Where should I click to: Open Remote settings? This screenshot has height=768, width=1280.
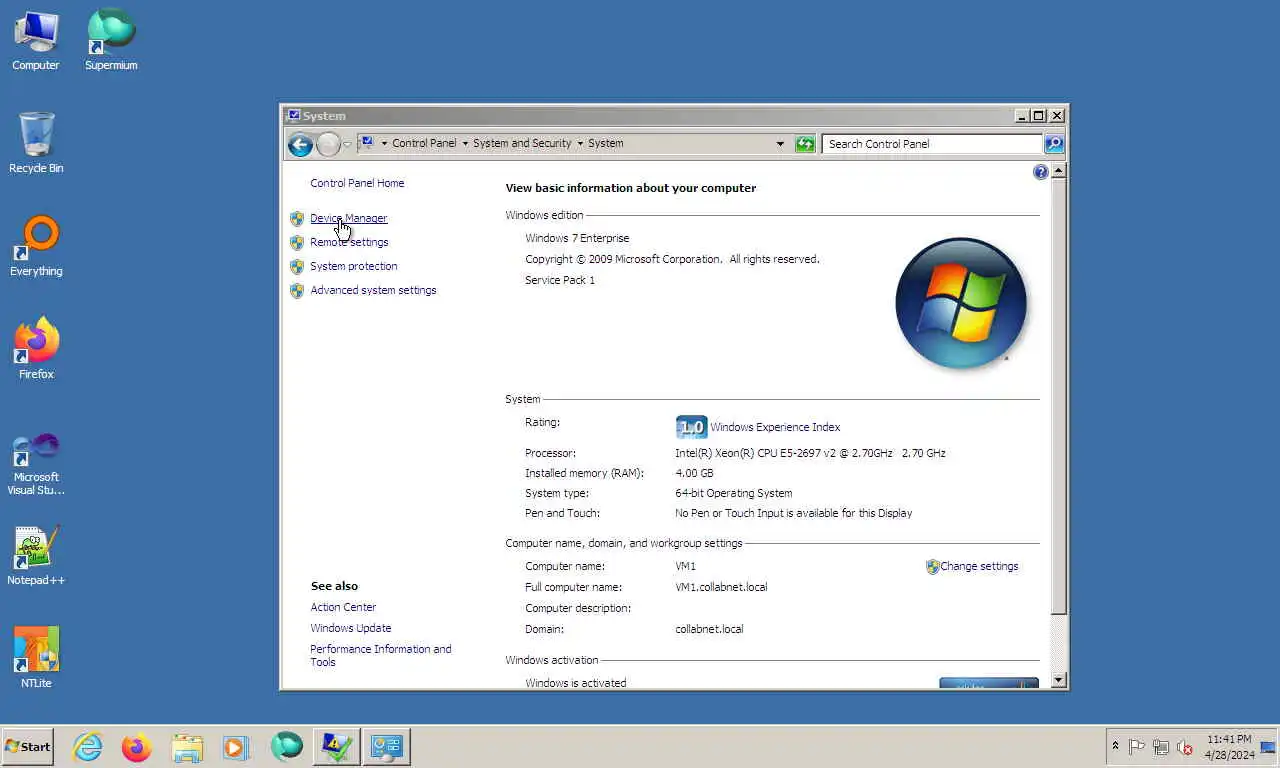(x=349, y=242)
